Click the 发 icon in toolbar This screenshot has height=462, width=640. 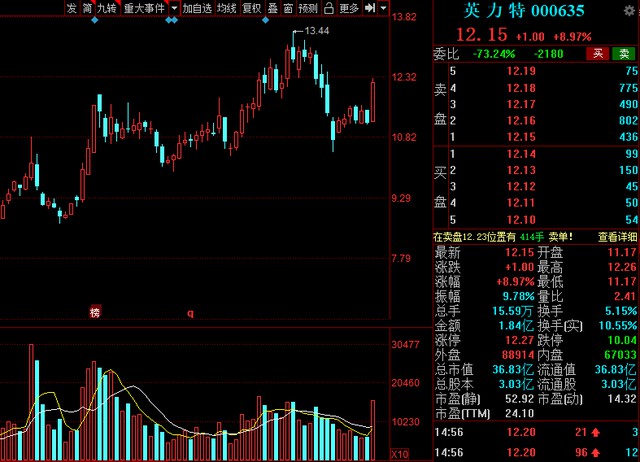pos(71,8)
